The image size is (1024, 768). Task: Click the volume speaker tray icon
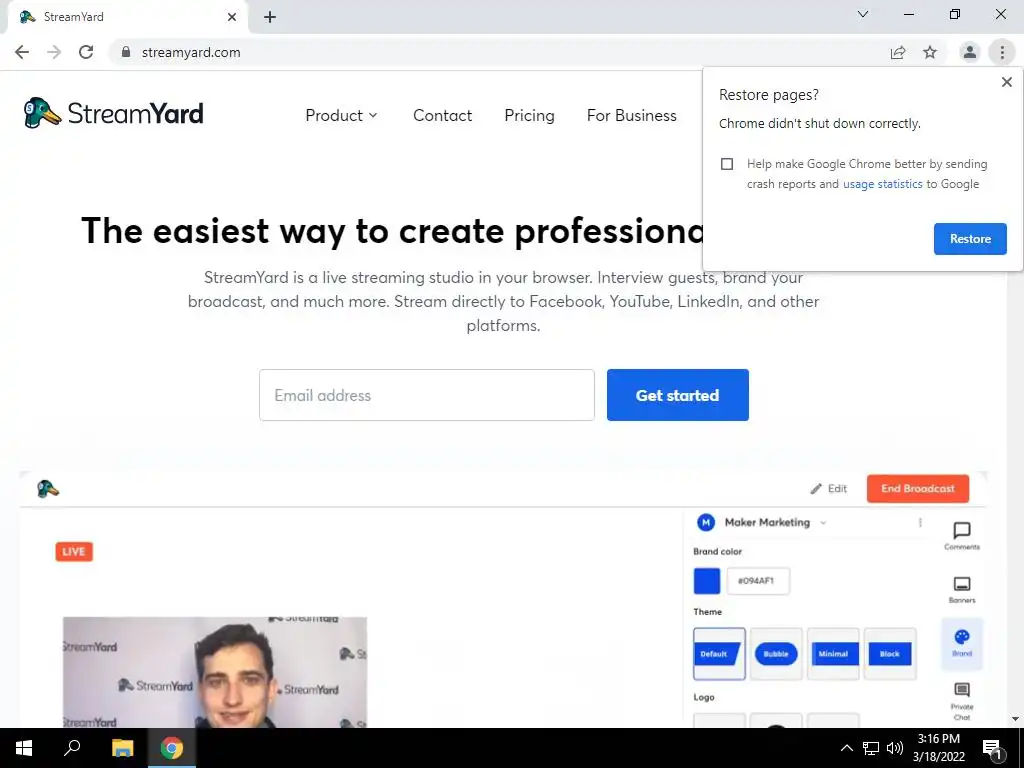(x=895, y=748)
